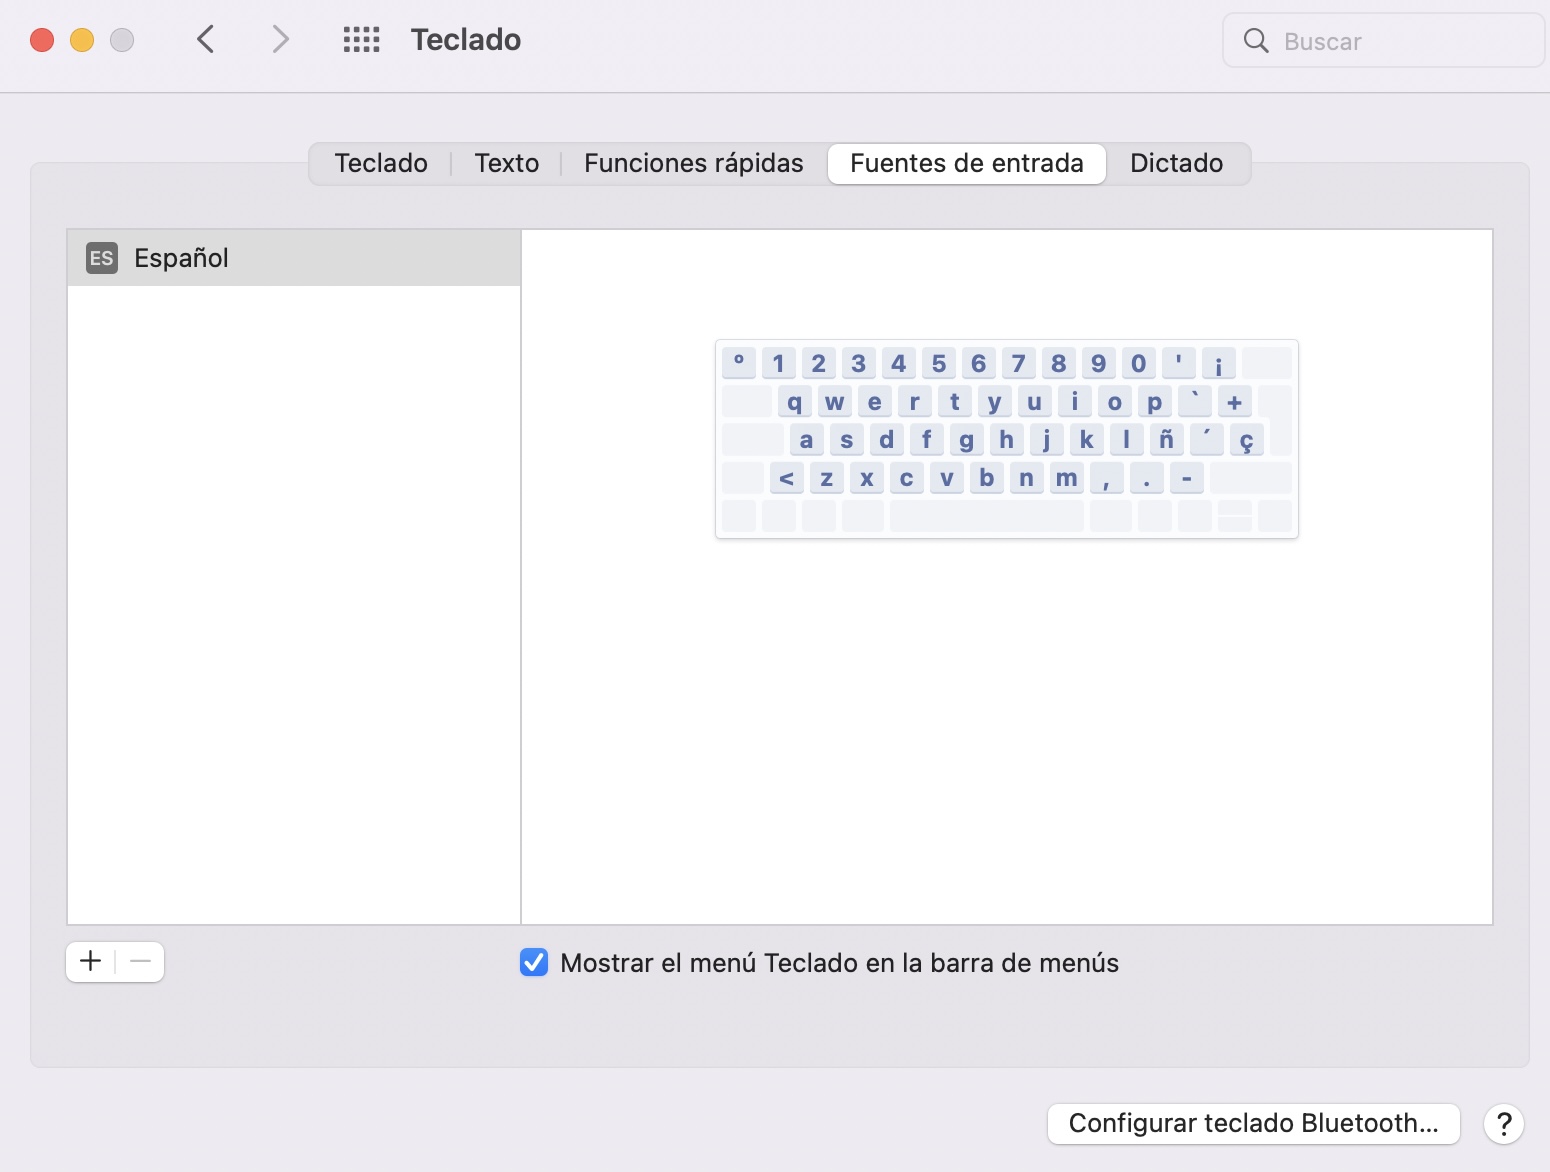
Task: Select the ñ key on the keyboard preview
Action: coord(1166,439)
